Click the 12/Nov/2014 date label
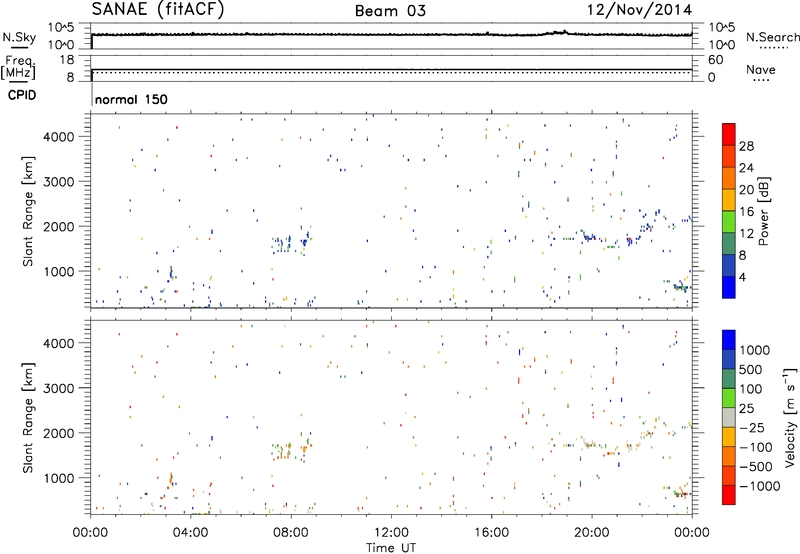The image size is (800, 554). point(639,10)
